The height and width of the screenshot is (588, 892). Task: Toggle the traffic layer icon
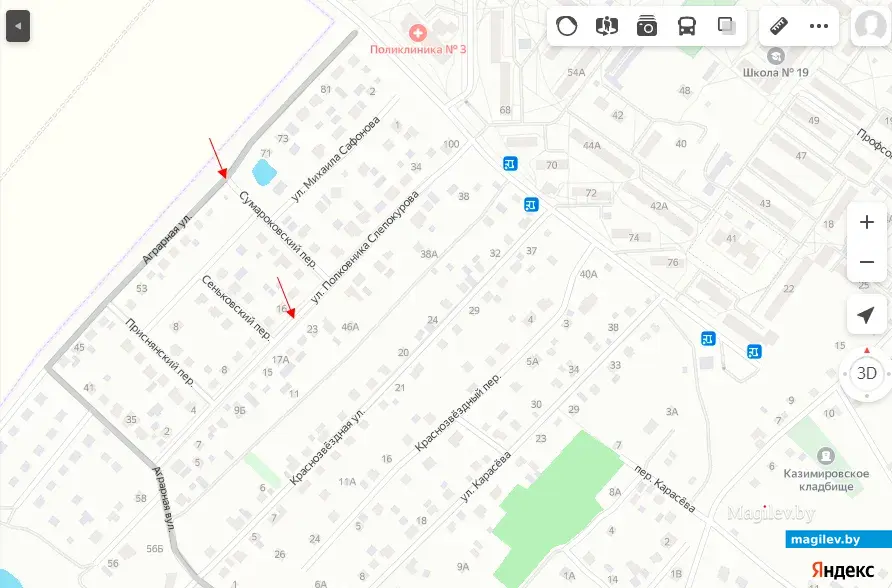pyautogui.click(x=567, y=26)
